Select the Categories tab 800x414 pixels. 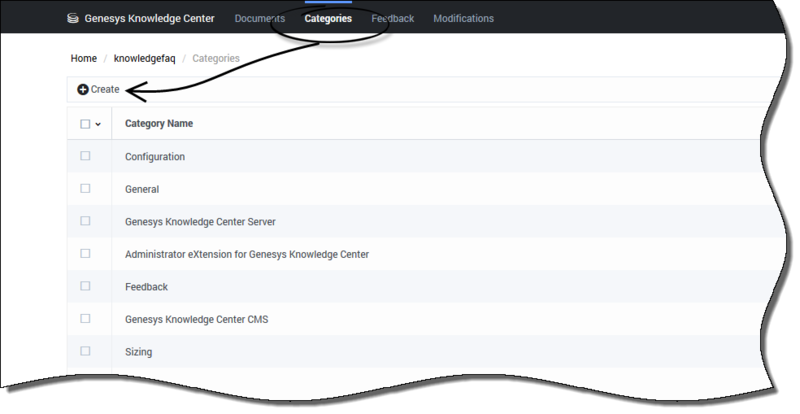pos(328,18)
